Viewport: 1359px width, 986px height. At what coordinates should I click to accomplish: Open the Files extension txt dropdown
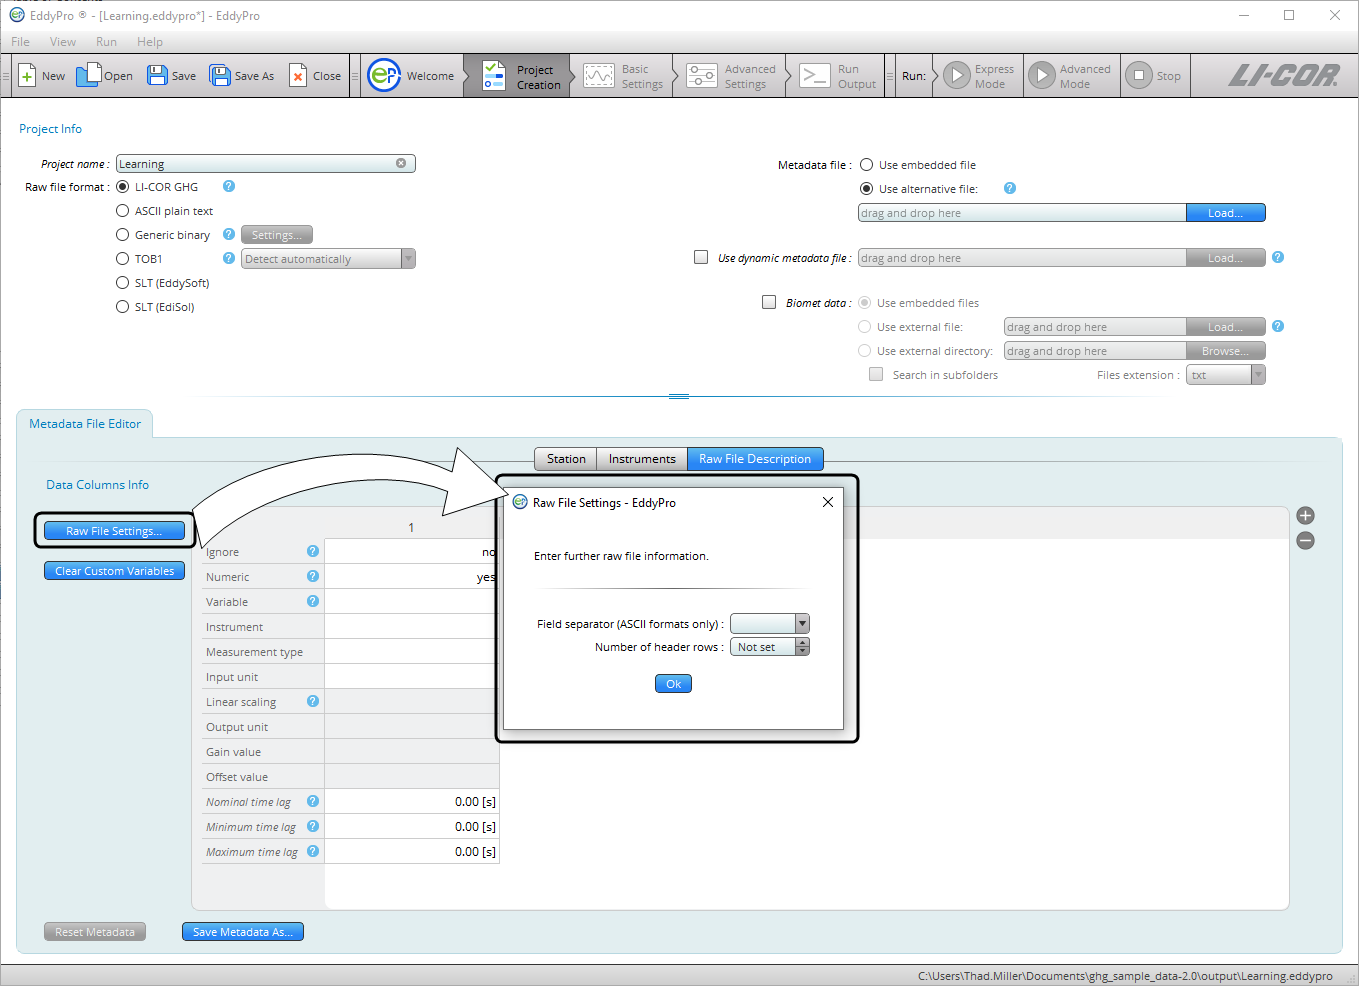tap(1226, 375)
